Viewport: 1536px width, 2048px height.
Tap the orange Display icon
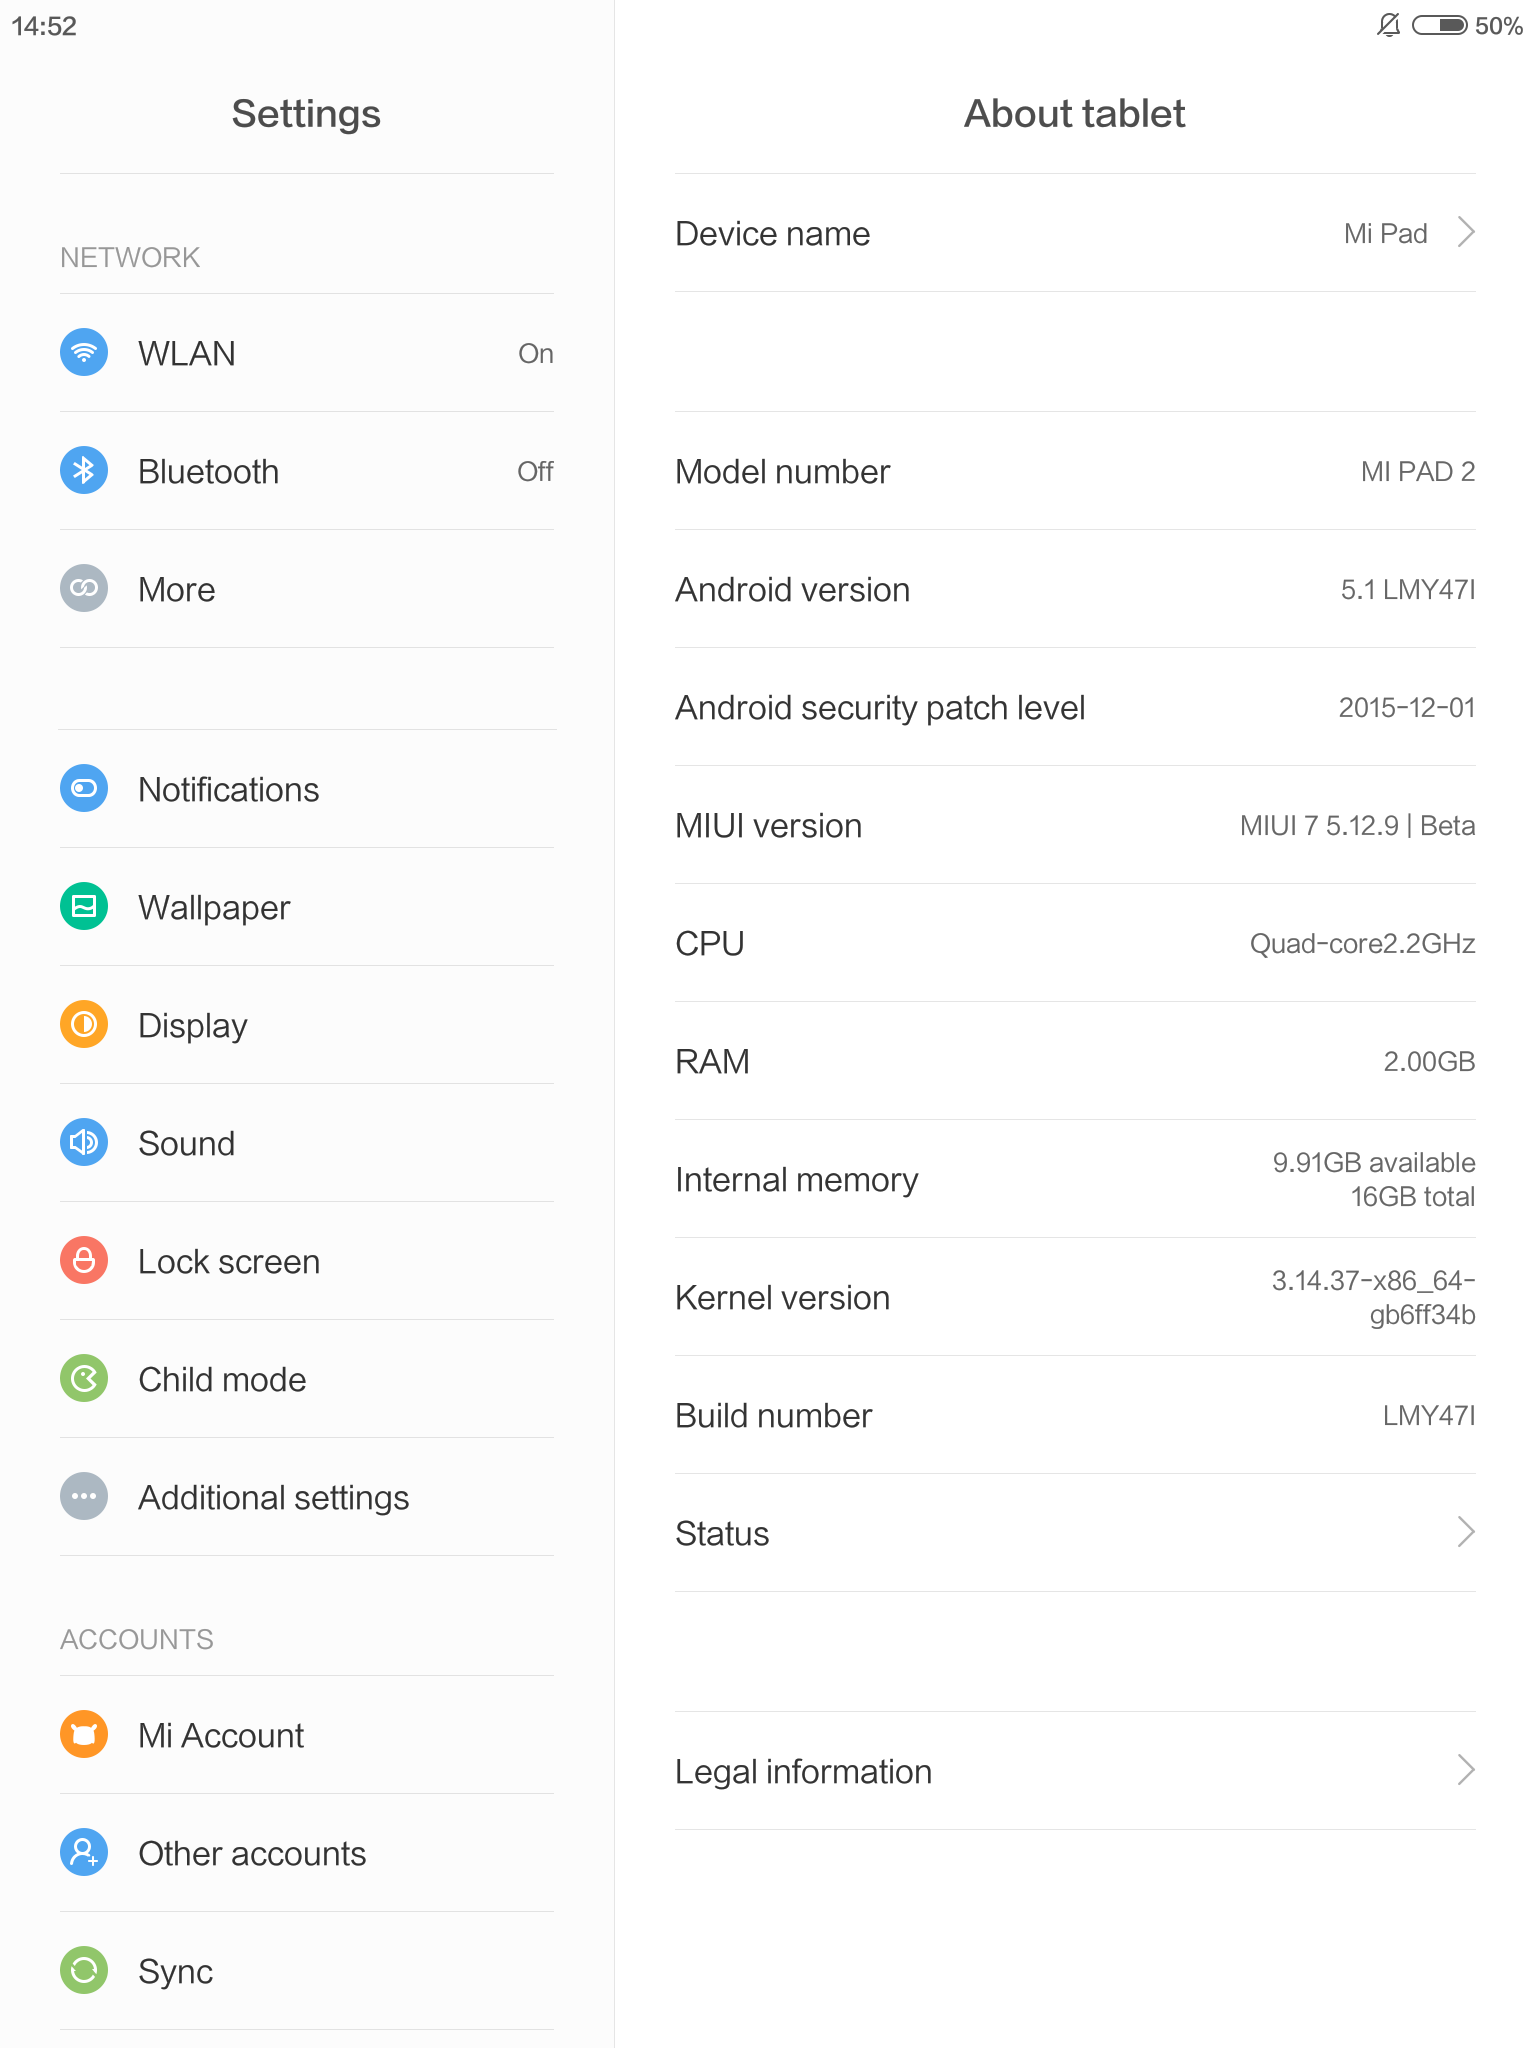pyautogui.click(x=84, y=1025)
